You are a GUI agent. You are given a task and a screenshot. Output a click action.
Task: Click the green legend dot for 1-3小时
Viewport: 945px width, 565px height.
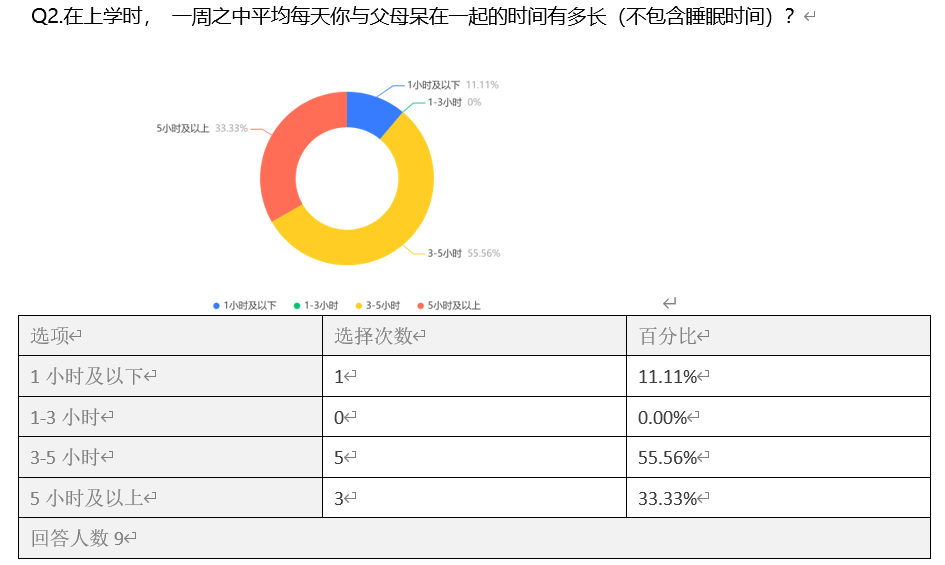297,305
